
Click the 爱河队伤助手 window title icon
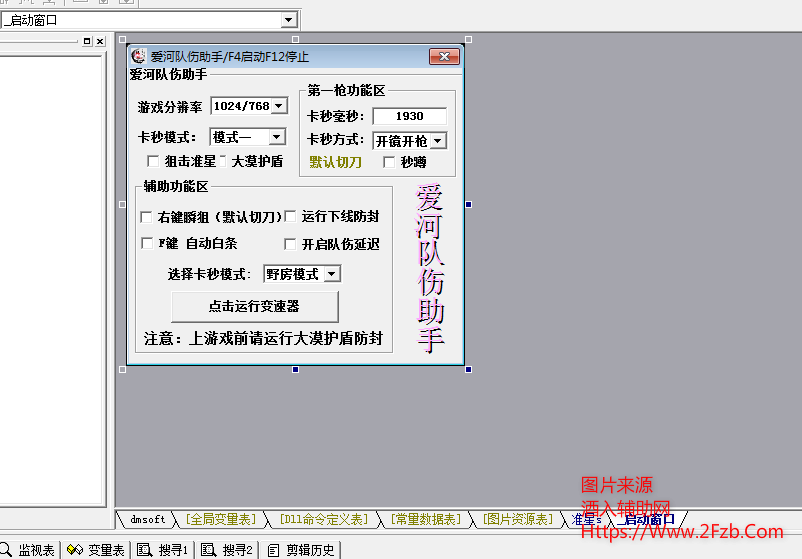coord(139,57)
